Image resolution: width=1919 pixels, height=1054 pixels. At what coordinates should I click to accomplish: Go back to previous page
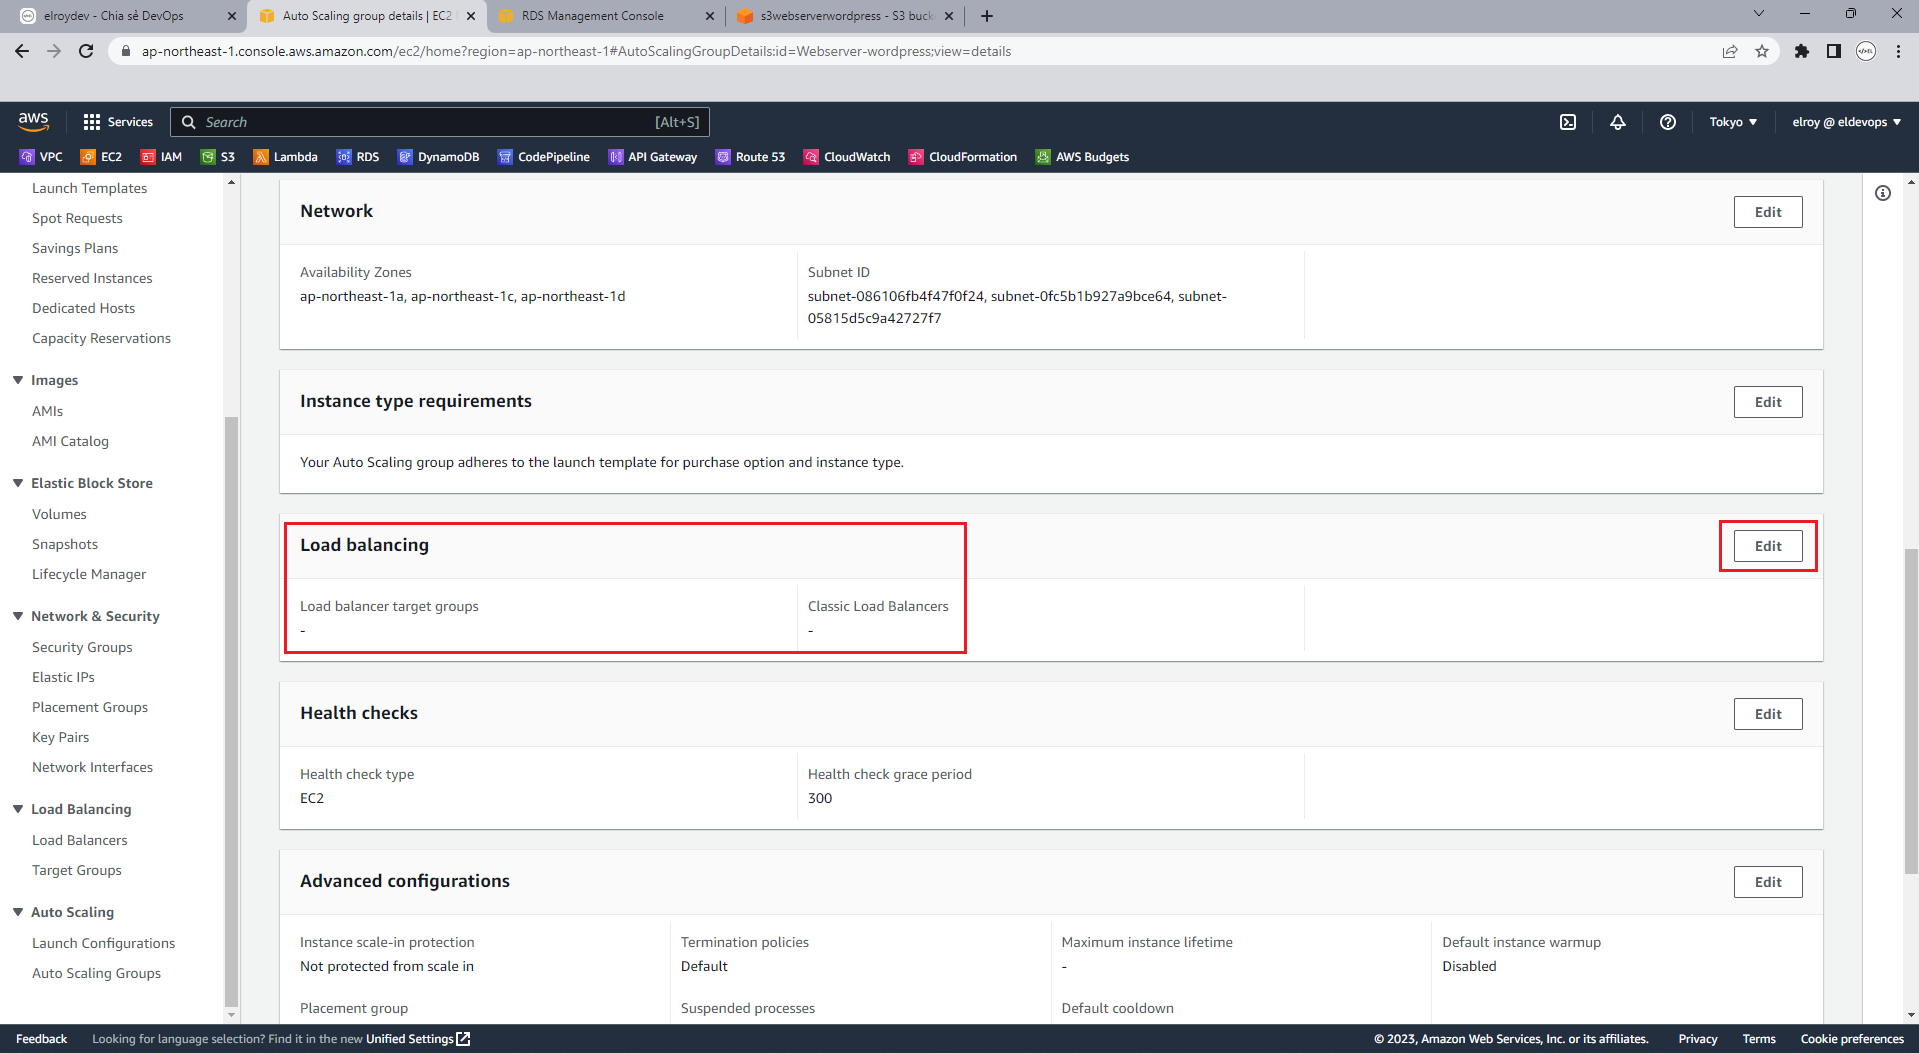(22, 51)
